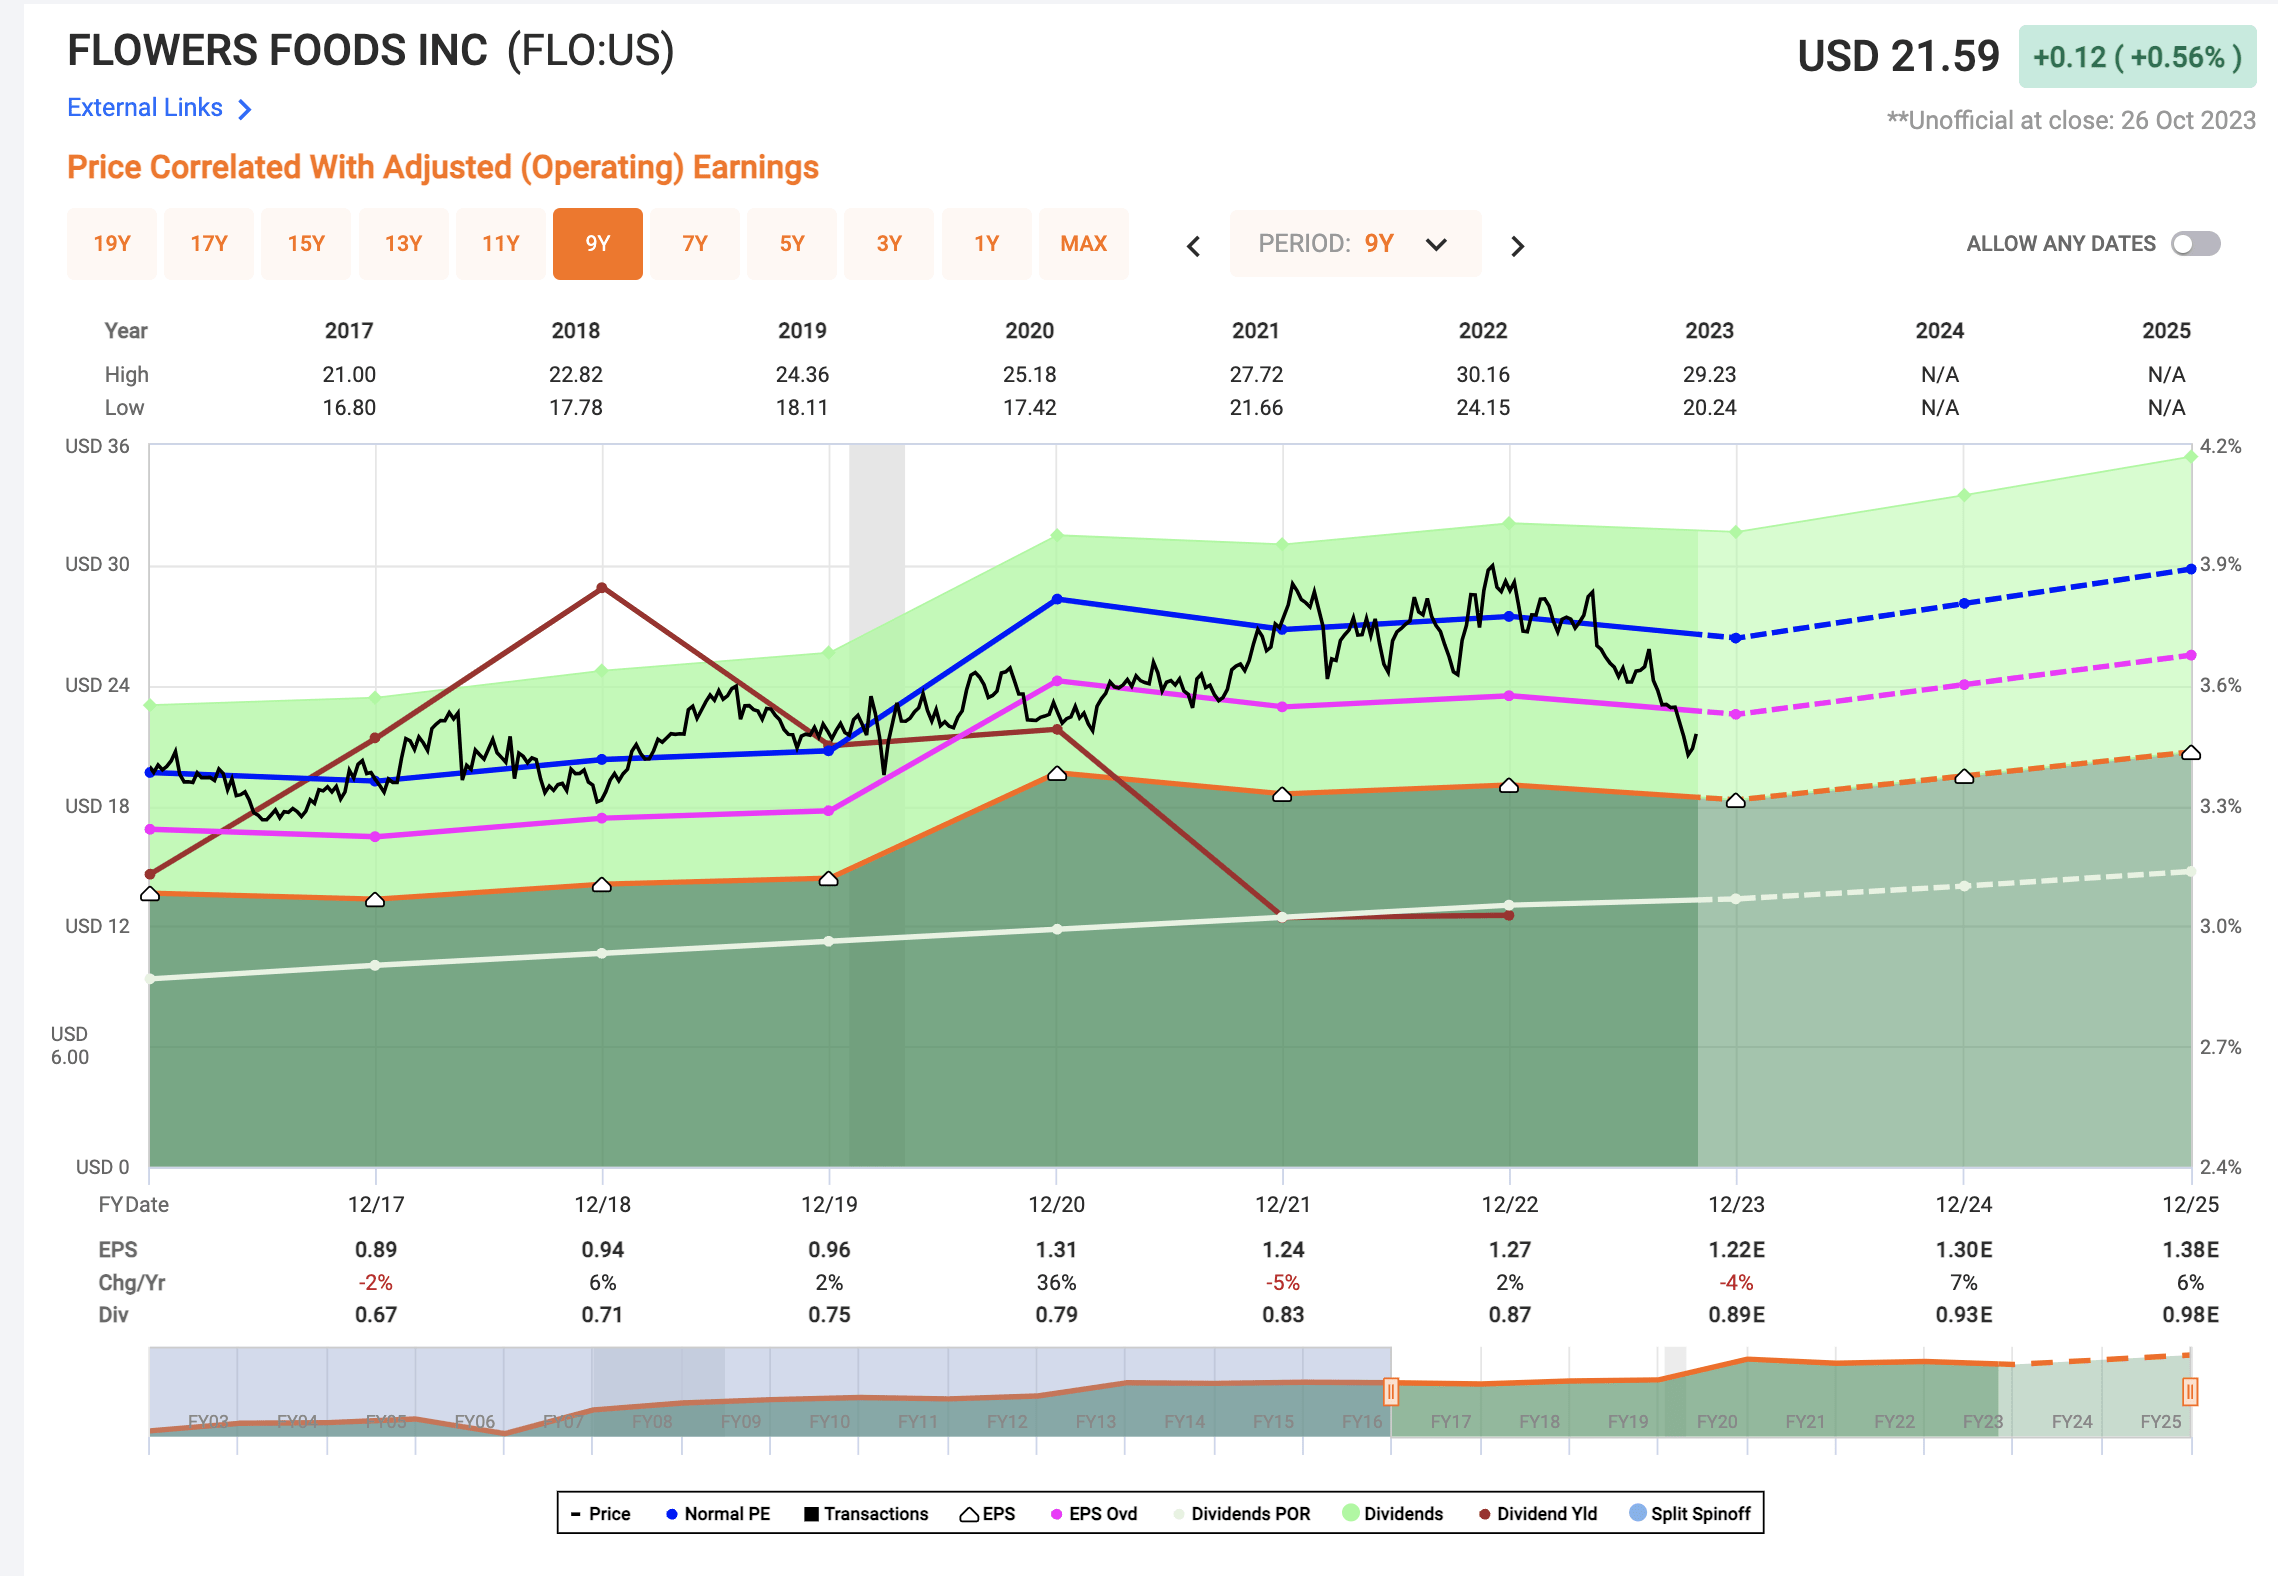Click the 12/23 EPS triangle marker
This screenshot has width=2278, height=1576.
pyautogui.click(x=1736, y=800)
